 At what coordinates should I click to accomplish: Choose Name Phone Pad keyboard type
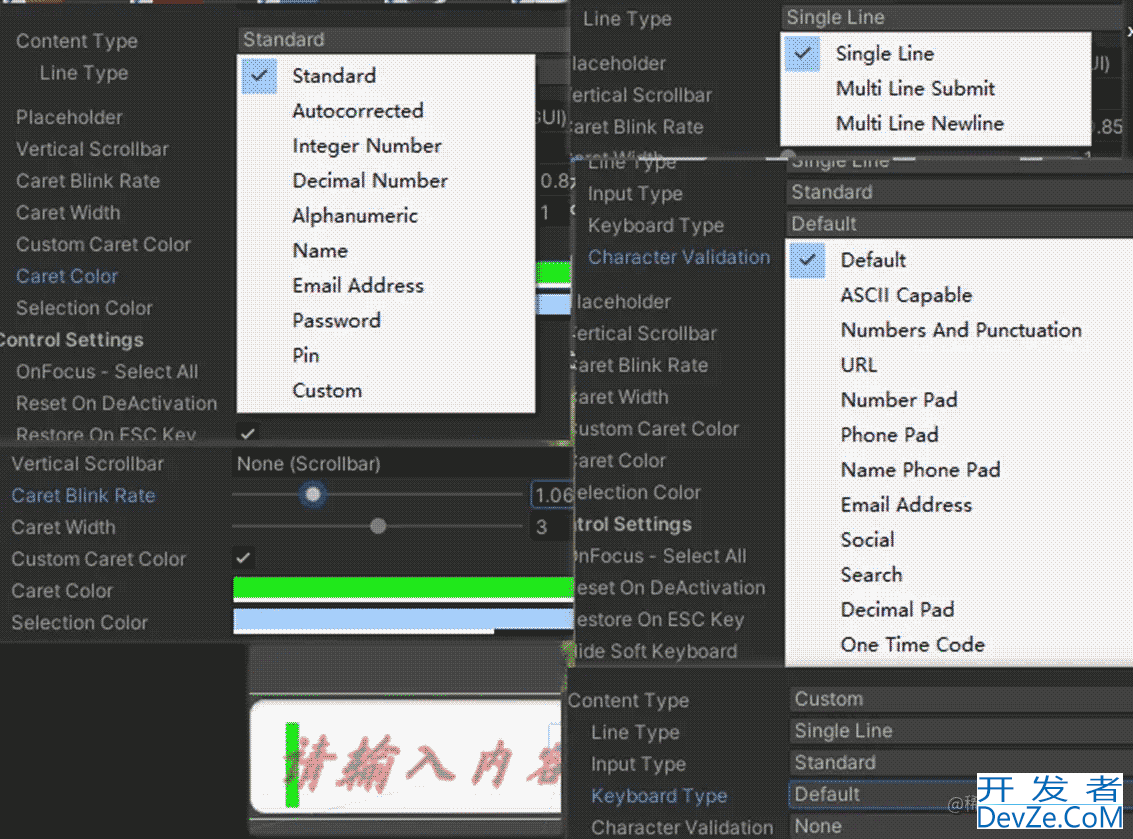coord(921,470)
